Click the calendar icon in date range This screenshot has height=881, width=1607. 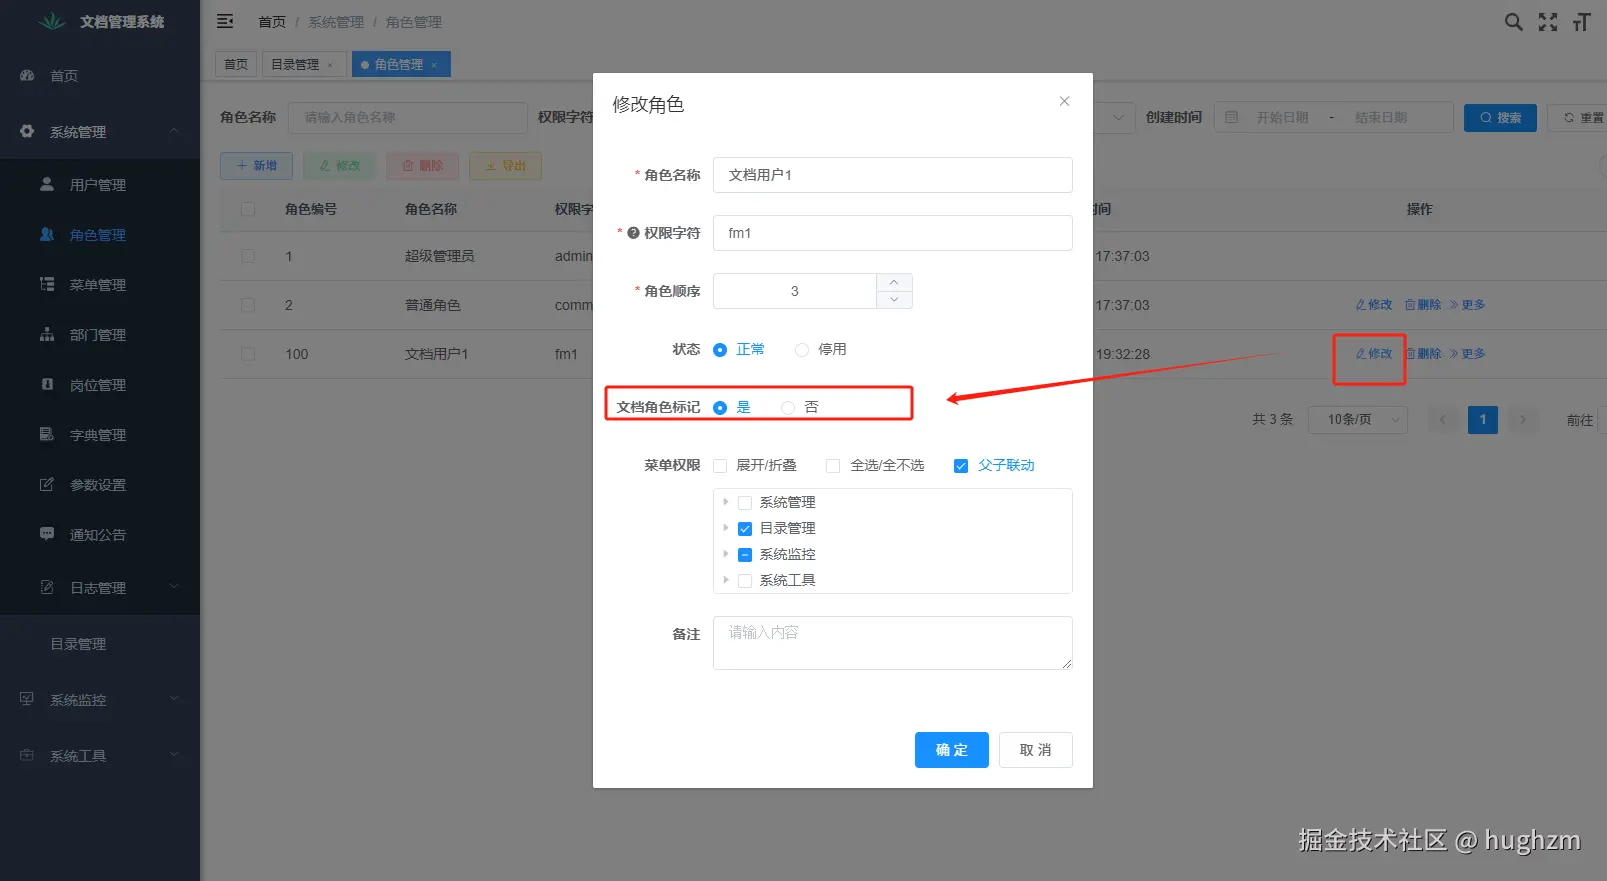coord(1232,117)
